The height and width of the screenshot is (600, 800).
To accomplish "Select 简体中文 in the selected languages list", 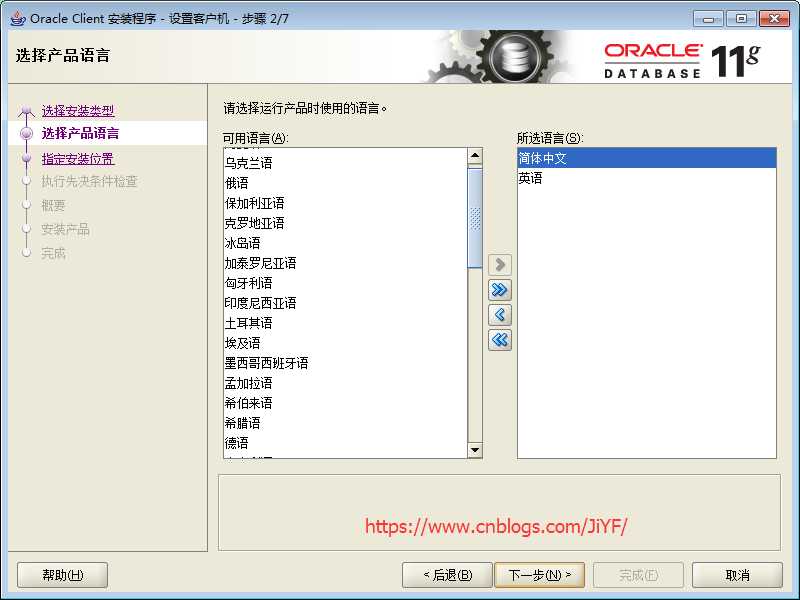I will [647, 158].
